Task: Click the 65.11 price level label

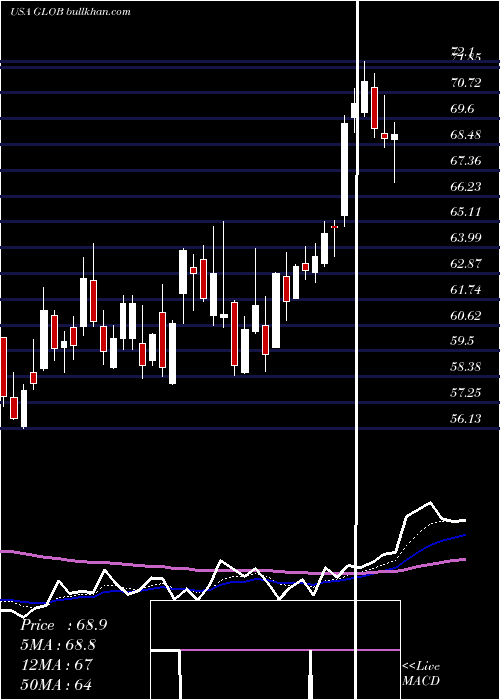Action: tap(466, 211)
